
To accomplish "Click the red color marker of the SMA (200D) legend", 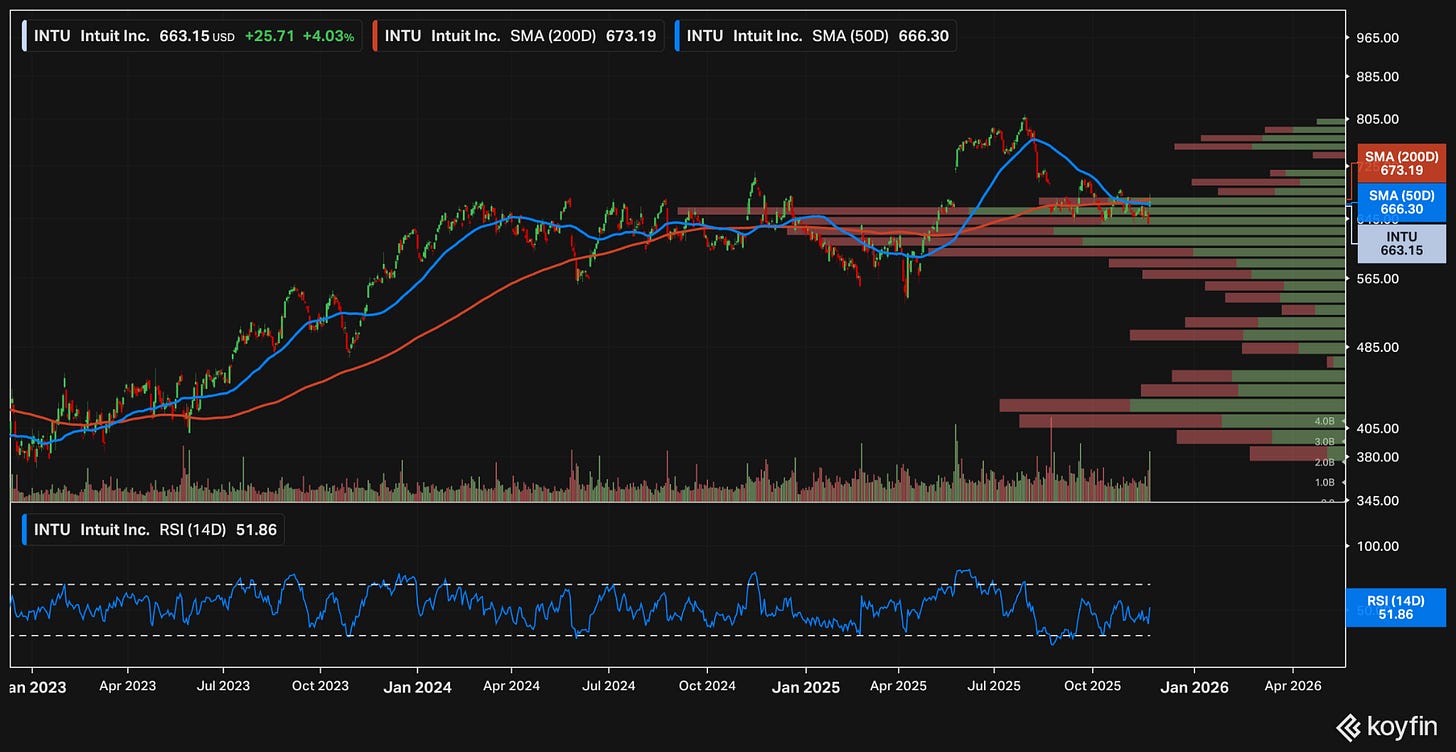I will [x=375, y=36].
